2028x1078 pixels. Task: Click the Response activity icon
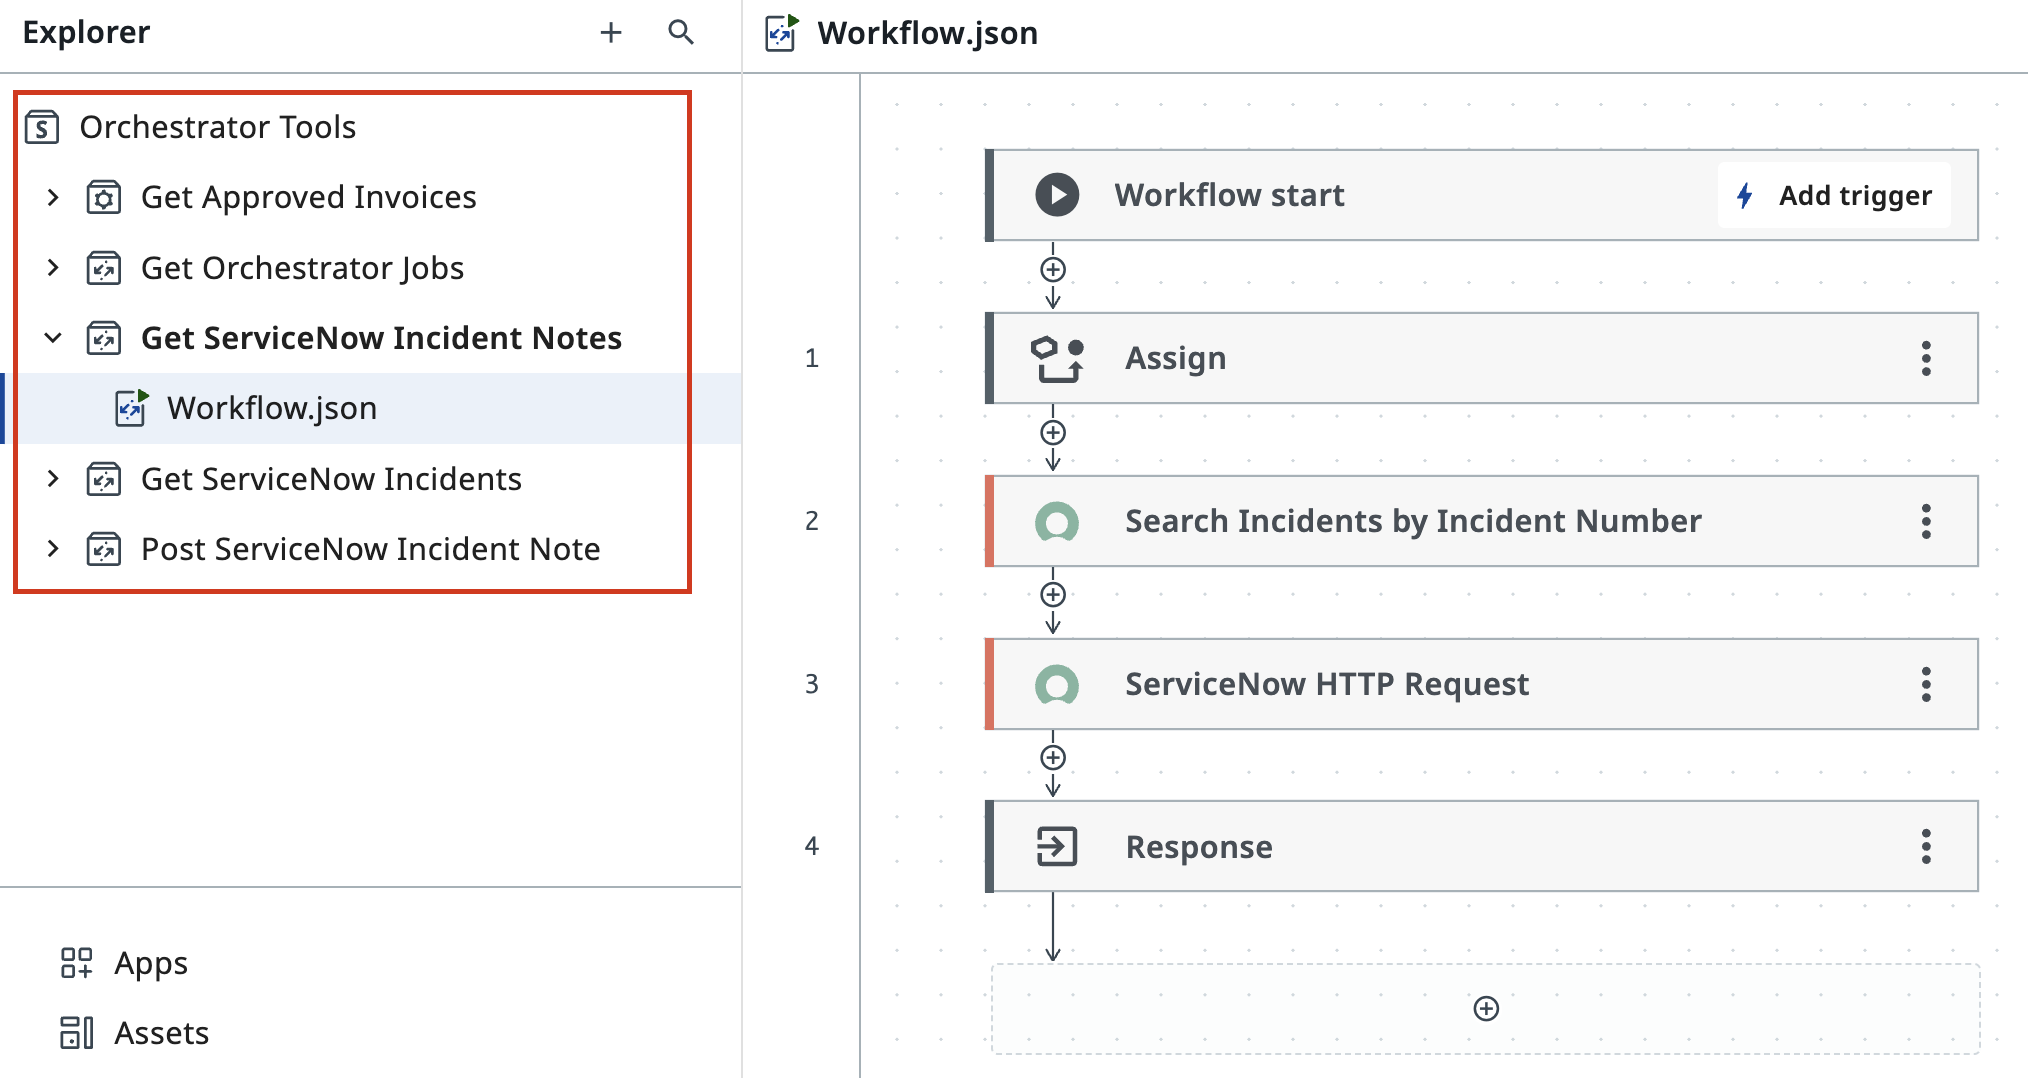1057,847
